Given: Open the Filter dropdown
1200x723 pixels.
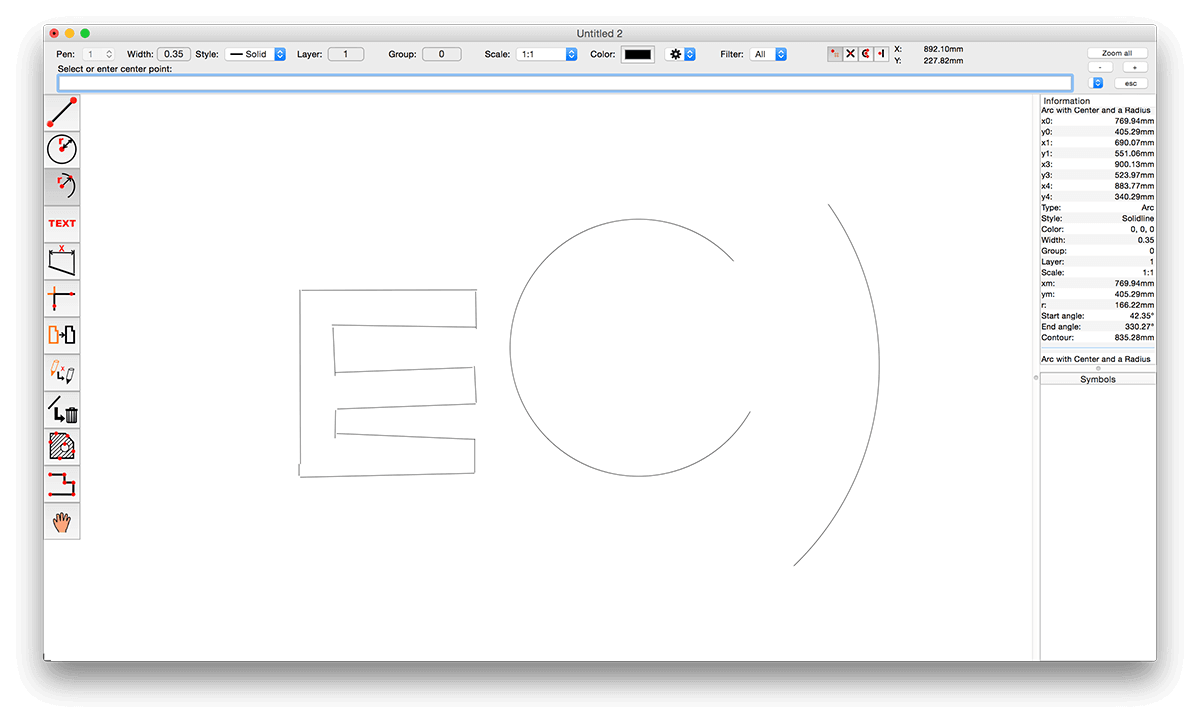Looking at the screenshot, I should 768,54.
